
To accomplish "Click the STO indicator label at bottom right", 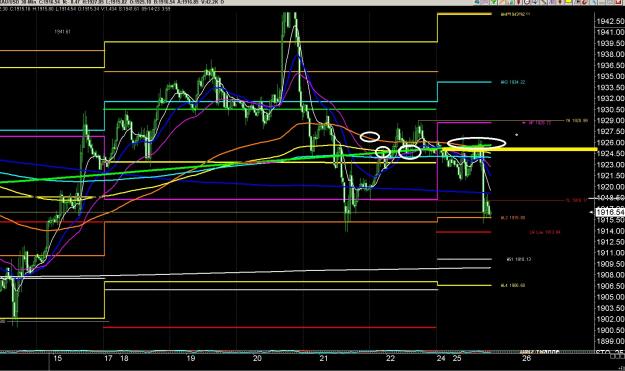I will click(x=609, y=352).
